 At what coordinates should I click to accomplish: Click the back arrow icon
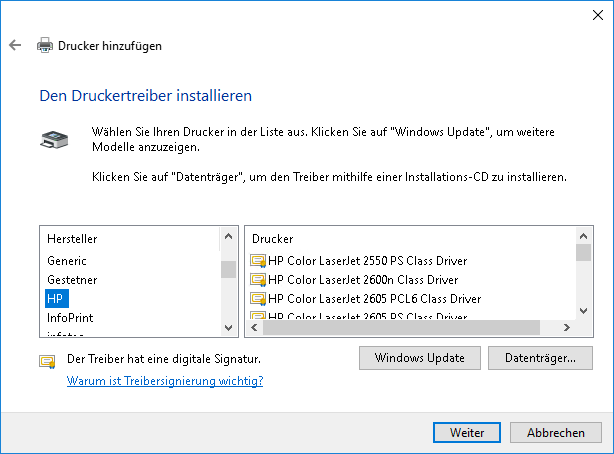tap(15, 45)
